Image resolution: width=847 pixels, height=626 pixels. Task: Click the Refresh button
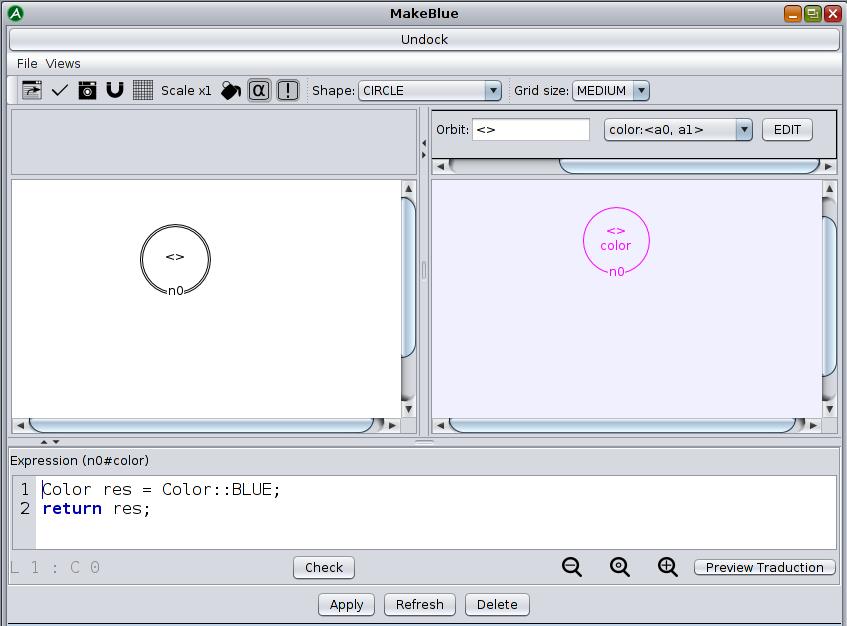coord(420,604)
